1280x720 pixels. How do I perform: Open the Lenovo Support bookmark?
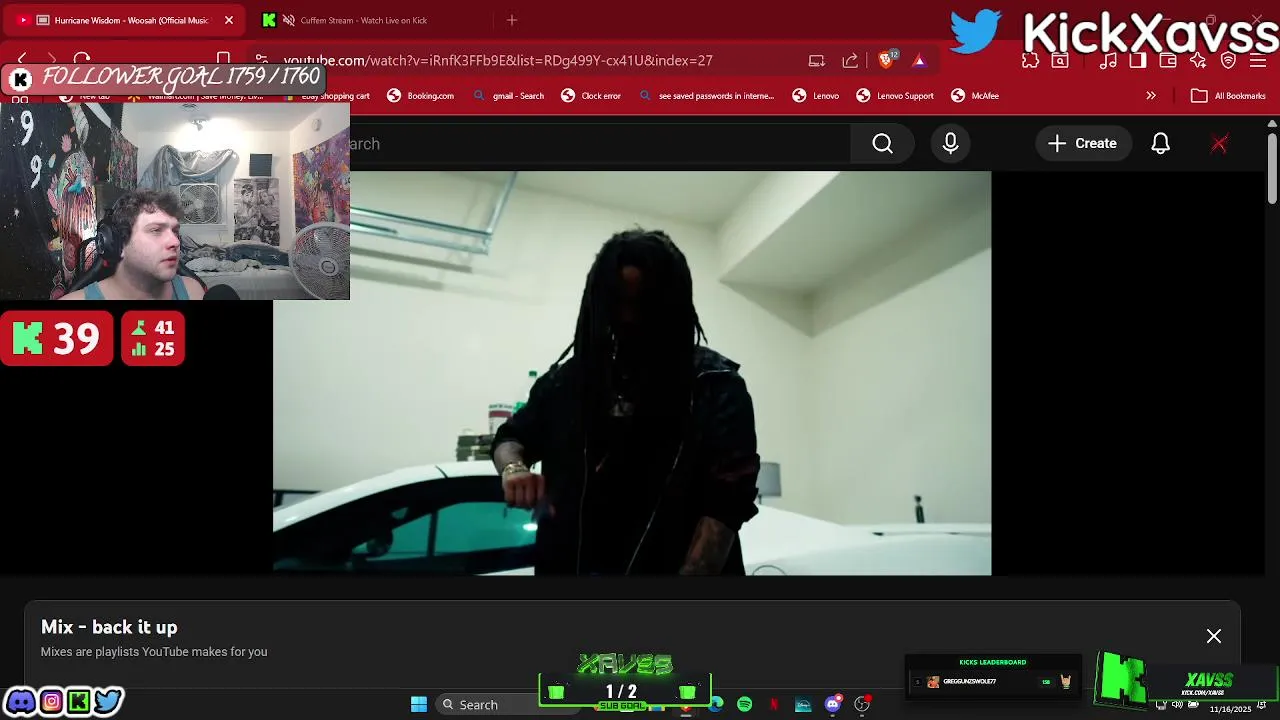(895, 96)
